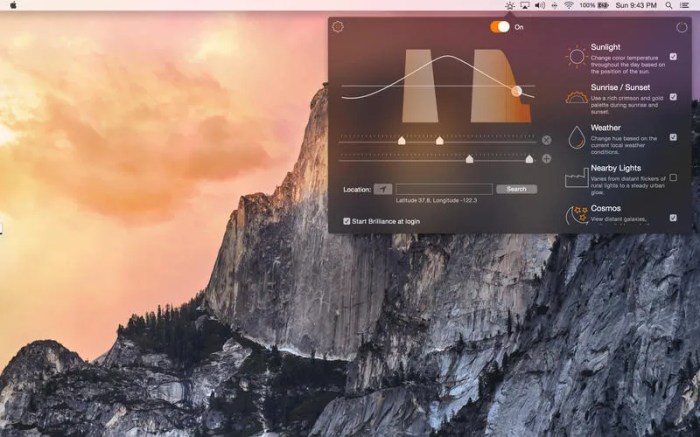Disable the Weather checkbox
The image size is (700, 437).
[x=673, y=137]
